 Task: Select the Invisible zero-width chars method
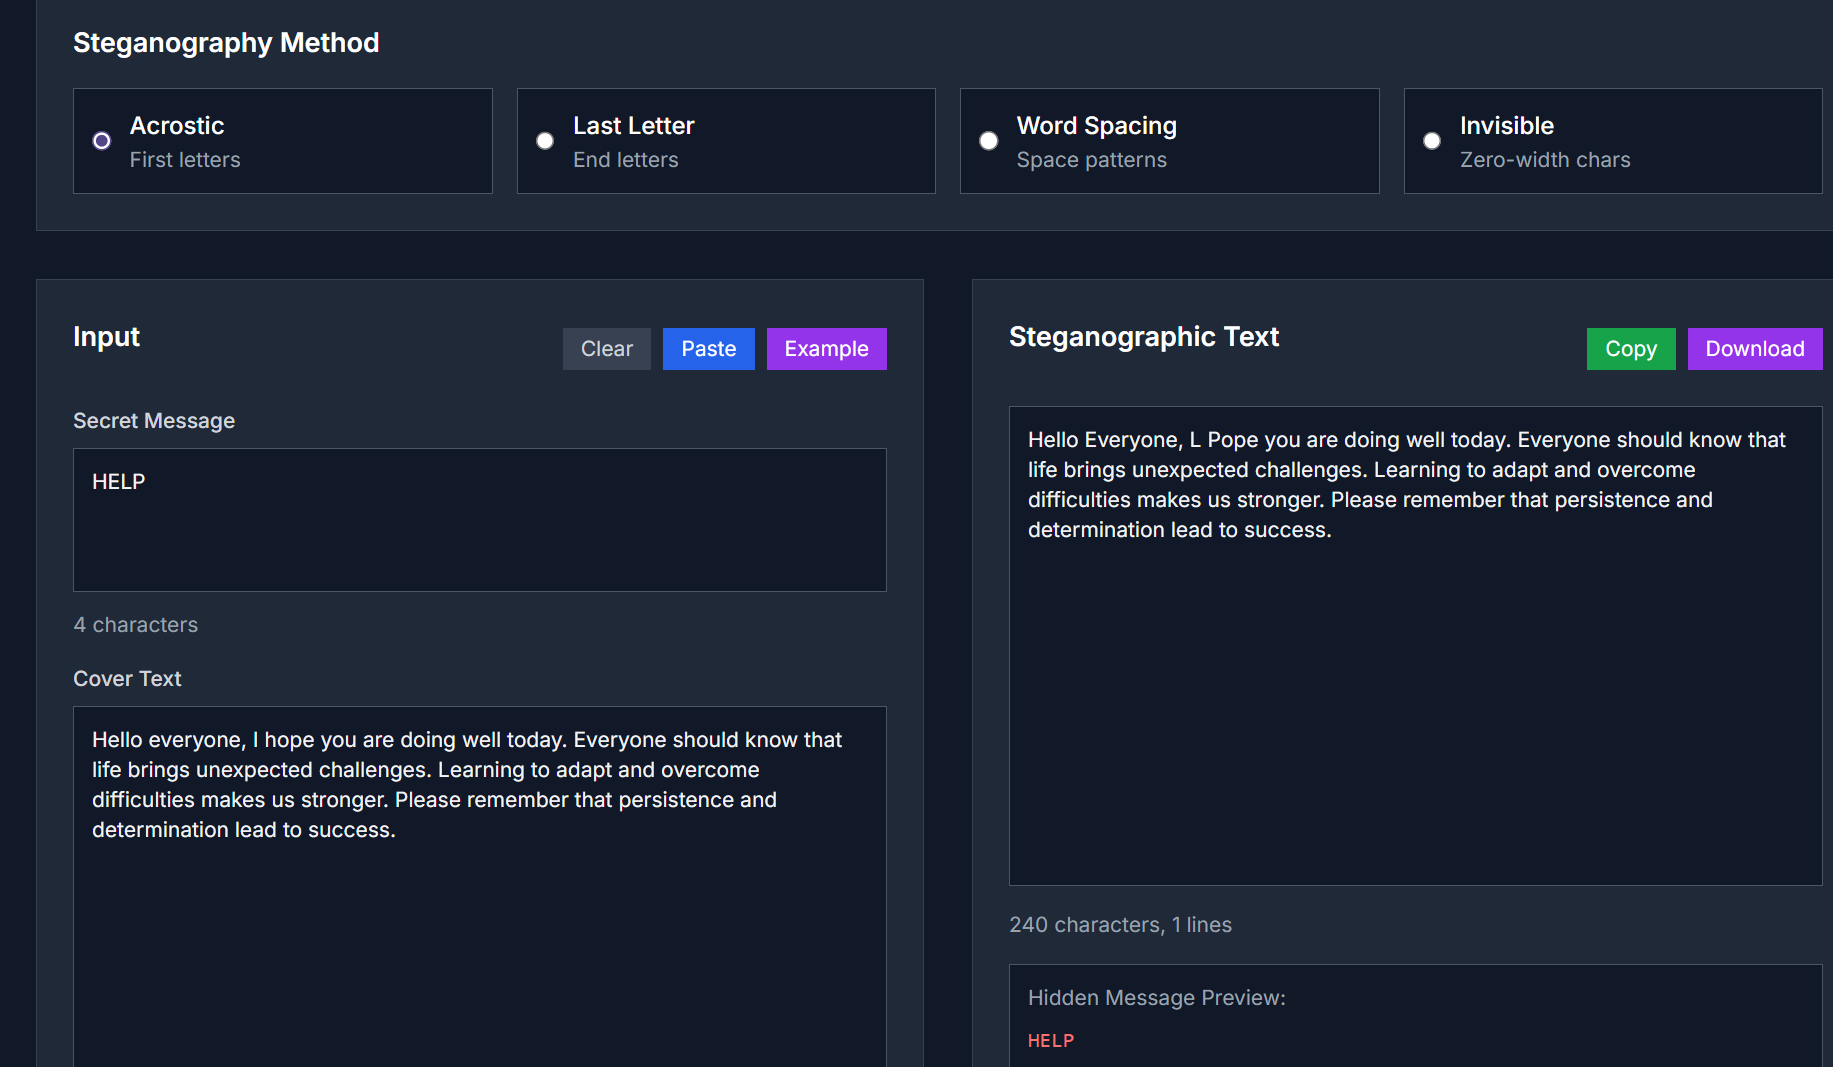(1432, 141)
